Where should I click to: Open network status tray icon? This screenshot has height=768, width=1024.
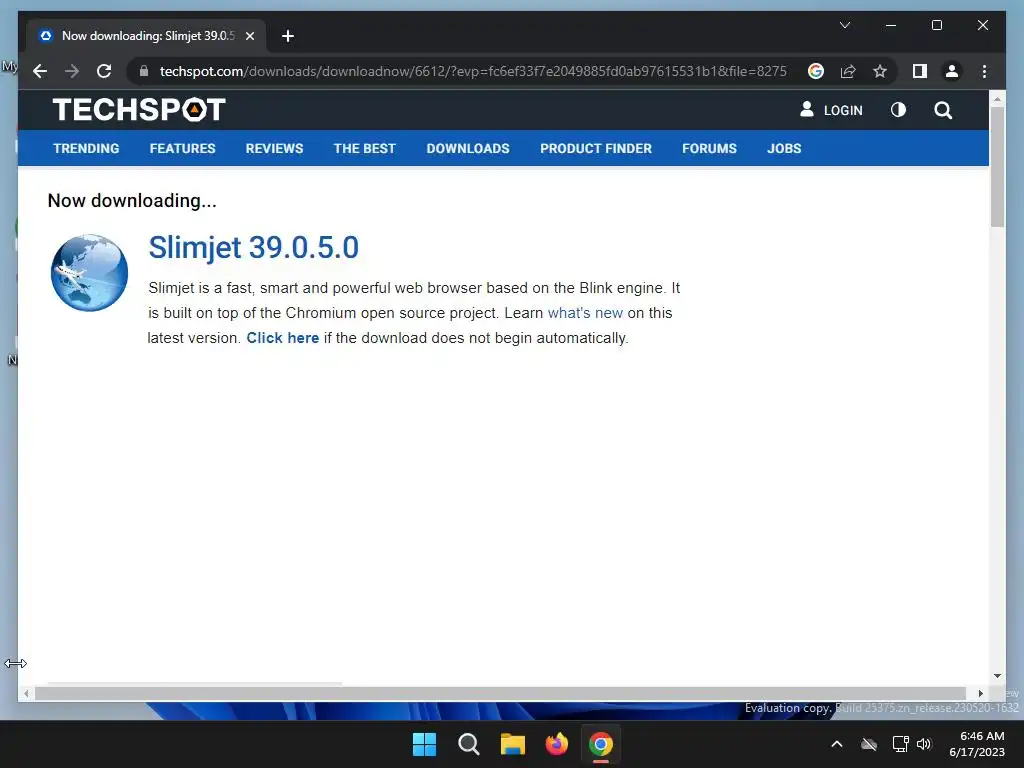coord(901,744)
